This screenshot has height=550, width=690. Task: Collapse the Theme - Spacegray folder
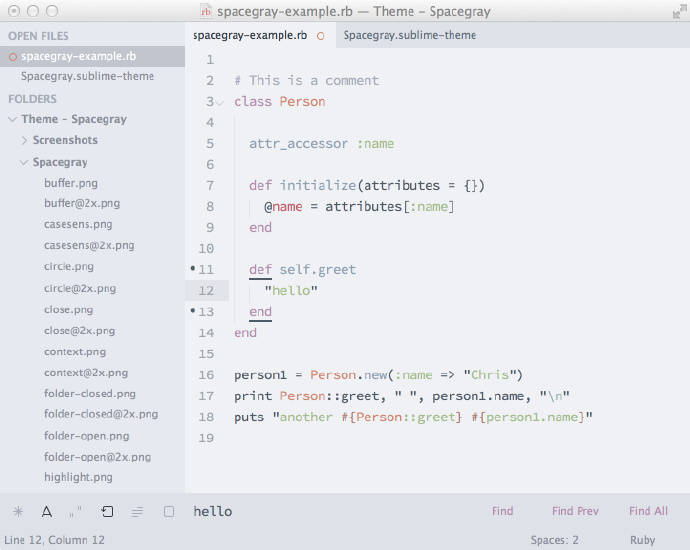(13, 120)
